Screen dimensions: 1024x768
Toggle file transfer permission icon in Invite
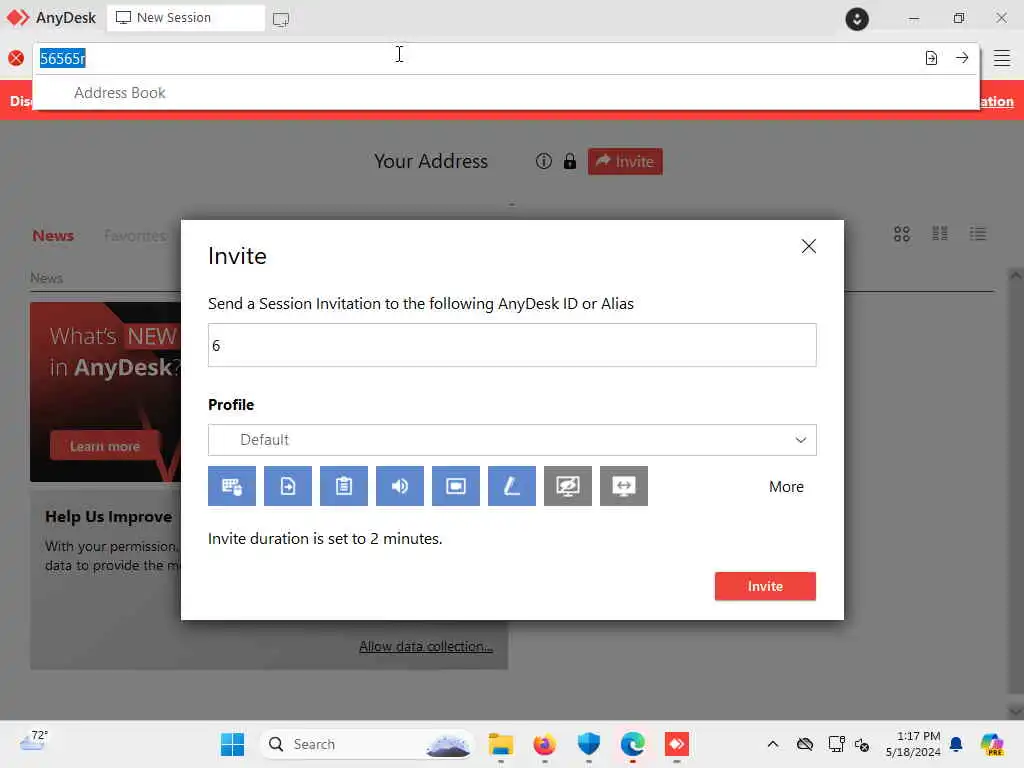pos(288,486)
